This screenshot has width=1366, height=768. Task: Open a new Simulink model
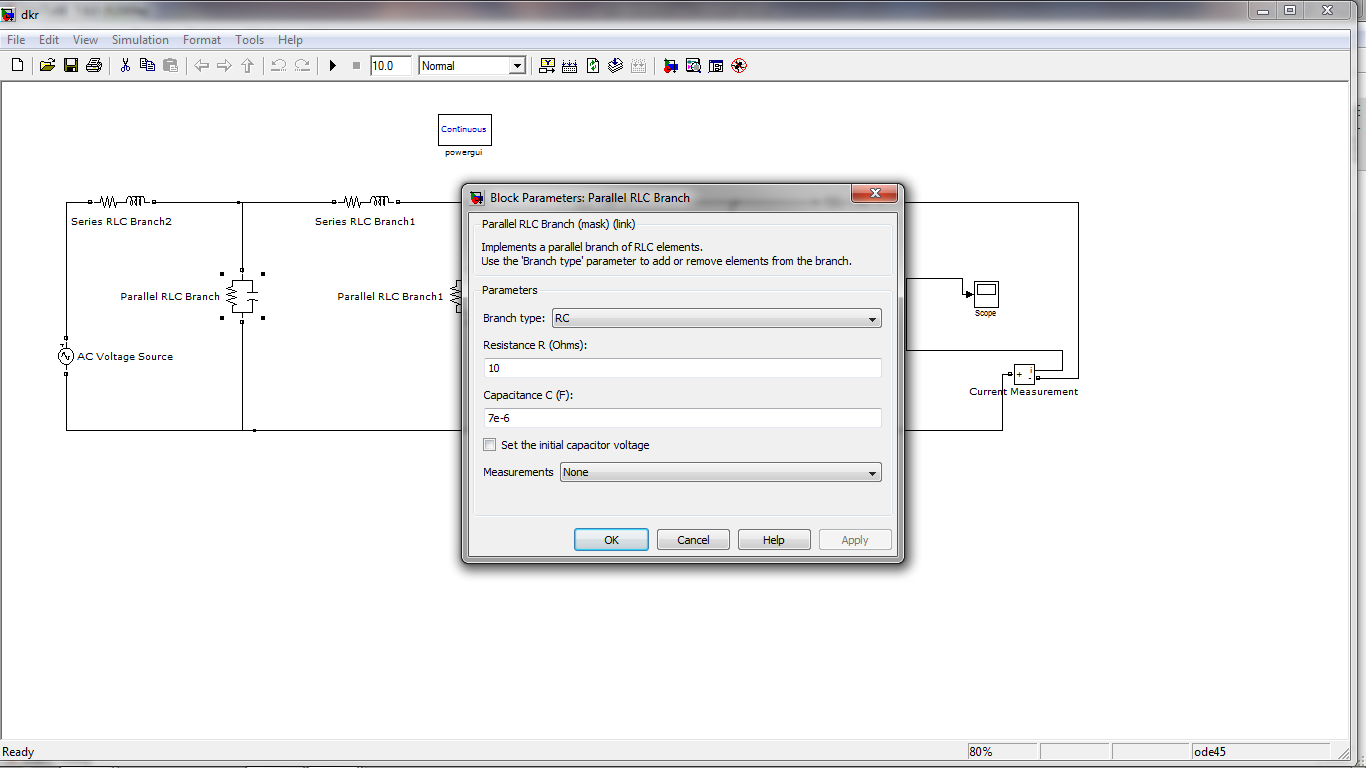click(x=16, y=65)
